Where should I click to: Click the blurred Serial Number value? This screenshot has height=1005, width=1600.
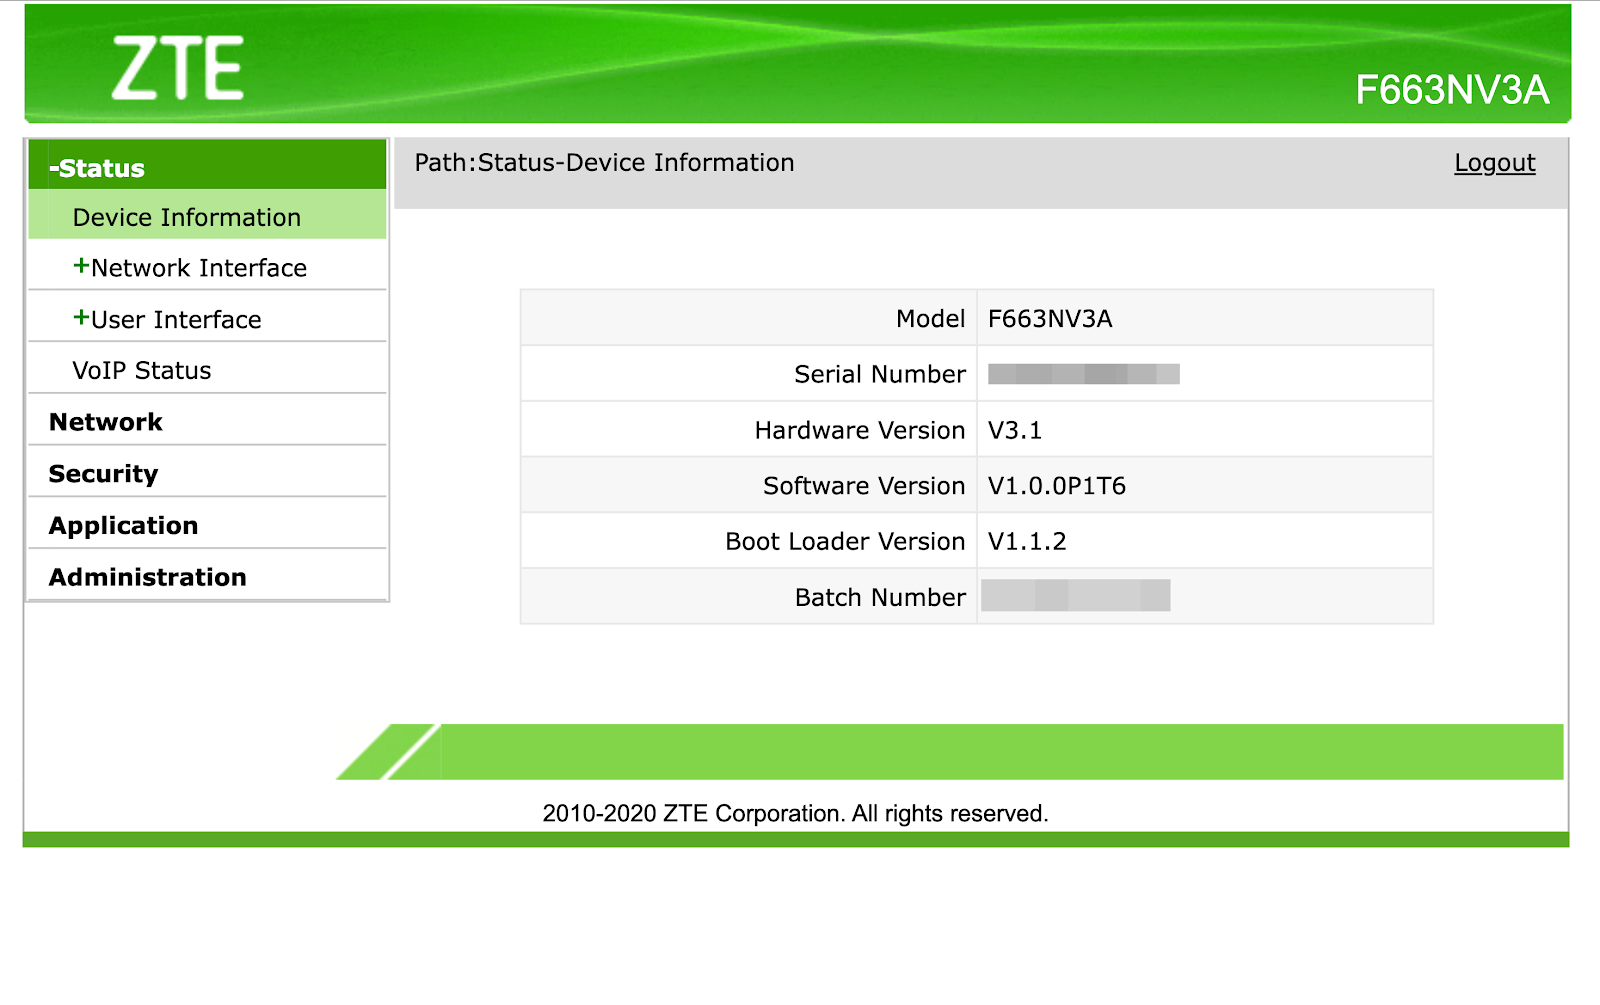tap(1084, 374)
